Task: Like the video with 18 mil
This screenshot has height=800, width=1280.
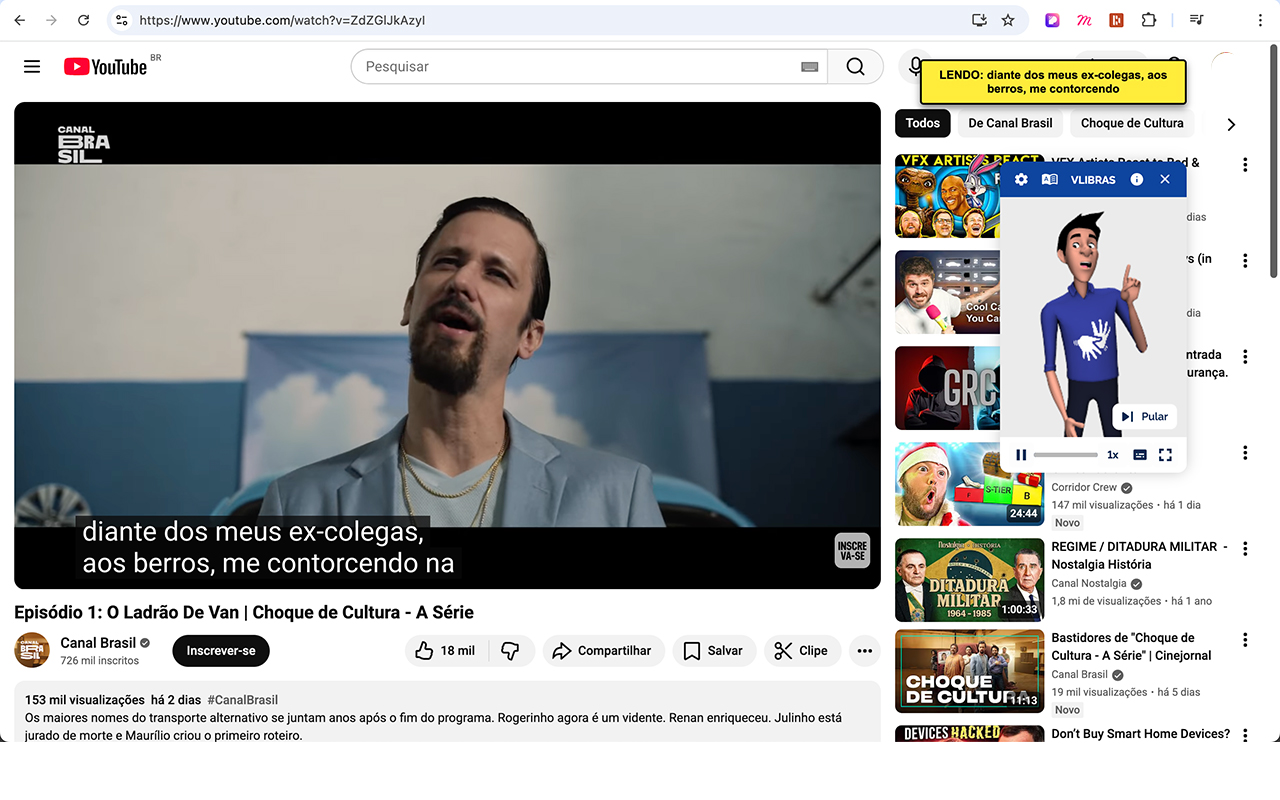Action: tap(446, 651)
